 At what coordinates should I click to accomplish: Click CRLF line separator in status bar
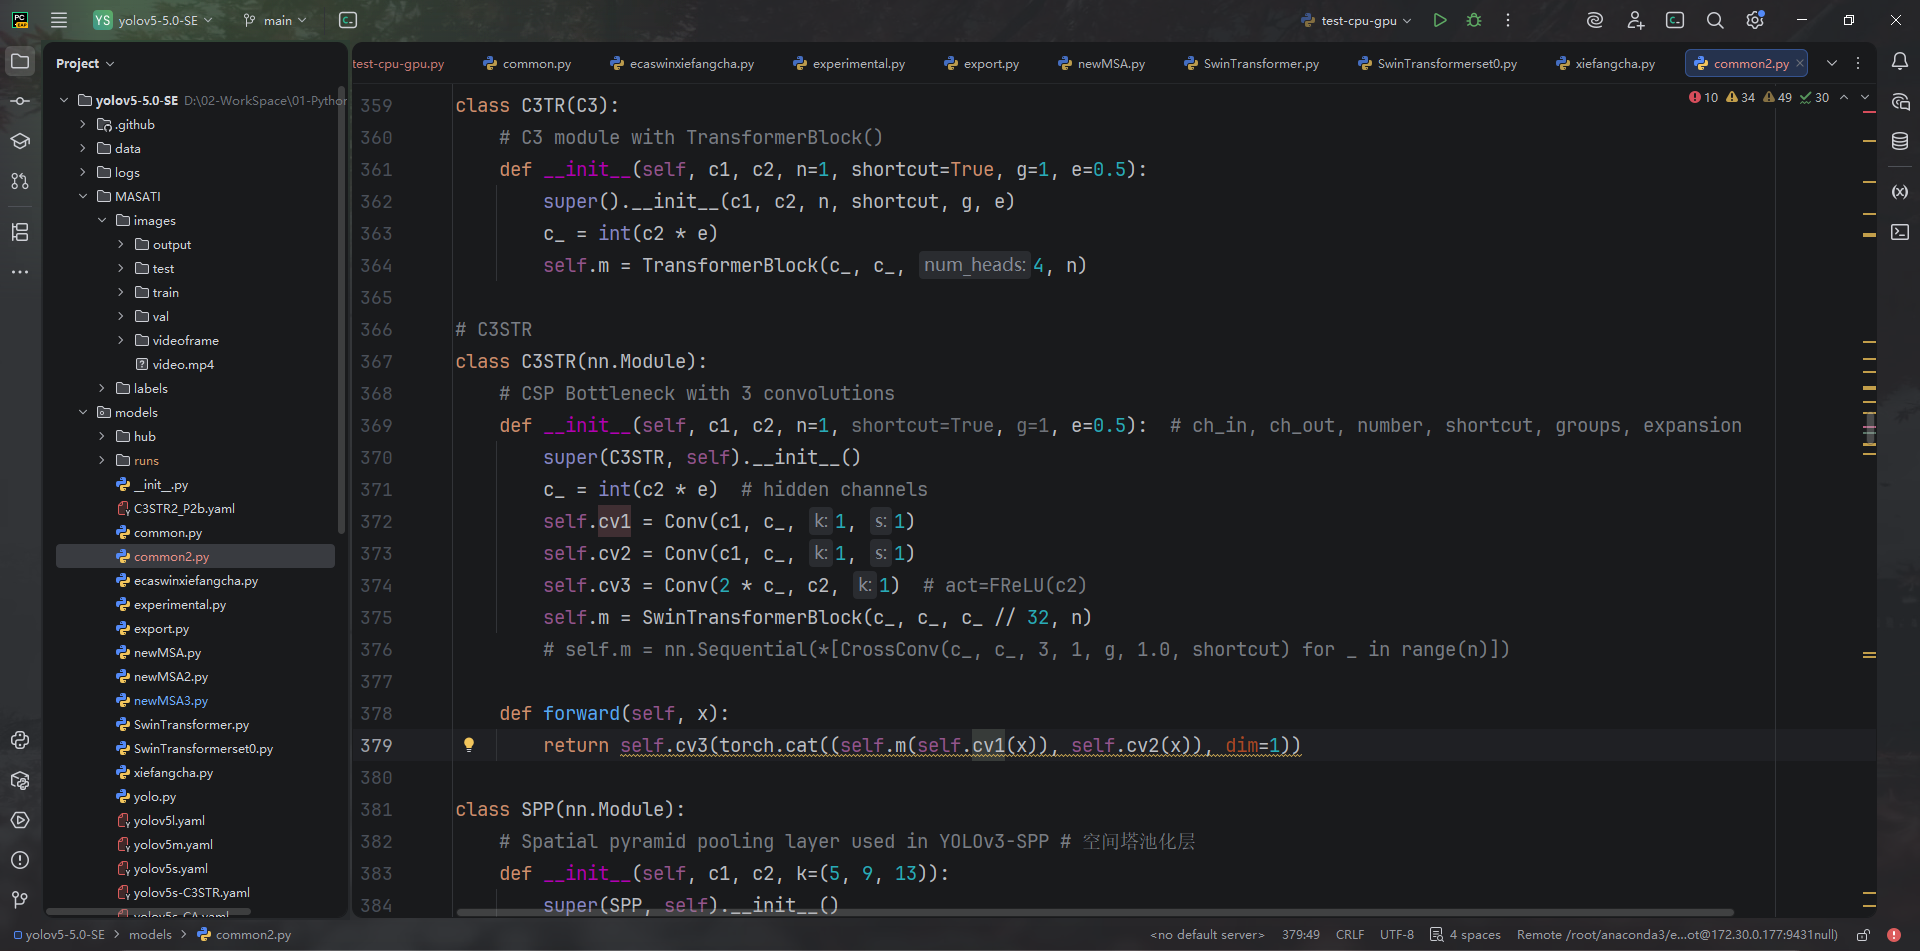click(1349, 935)
